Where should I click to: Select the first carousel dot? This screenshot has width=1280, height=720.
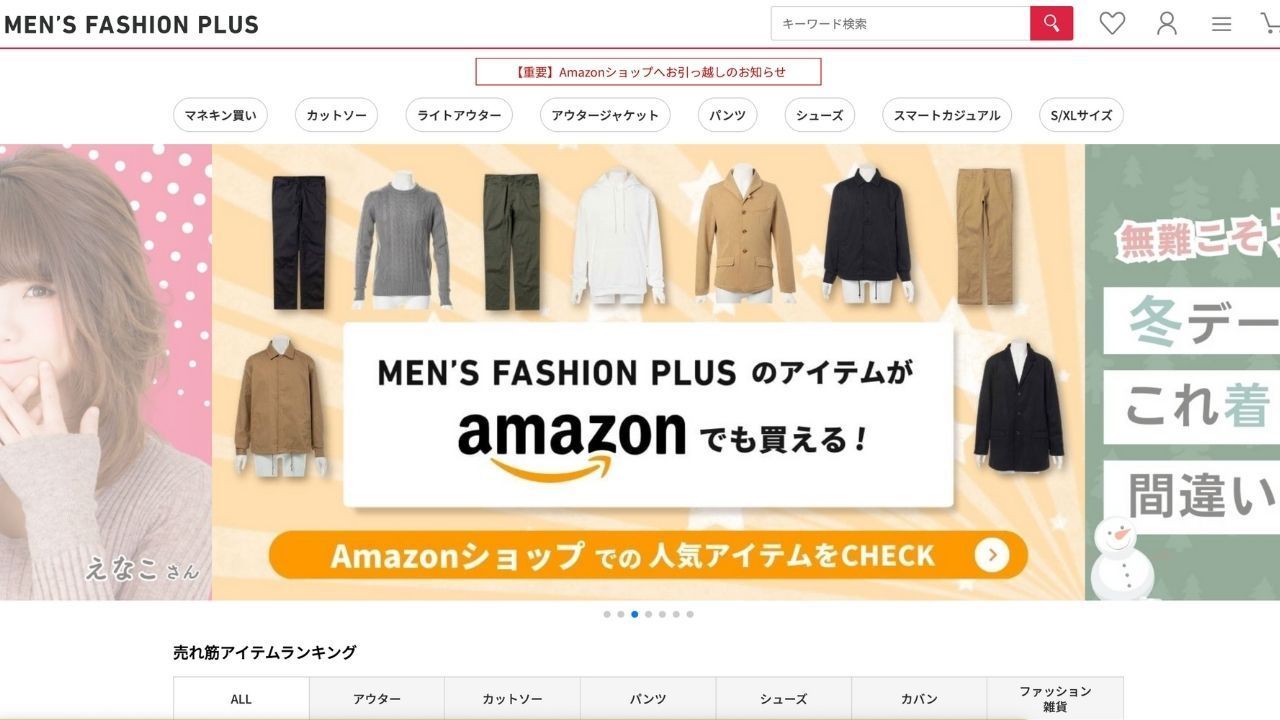(x=607, y=614)
